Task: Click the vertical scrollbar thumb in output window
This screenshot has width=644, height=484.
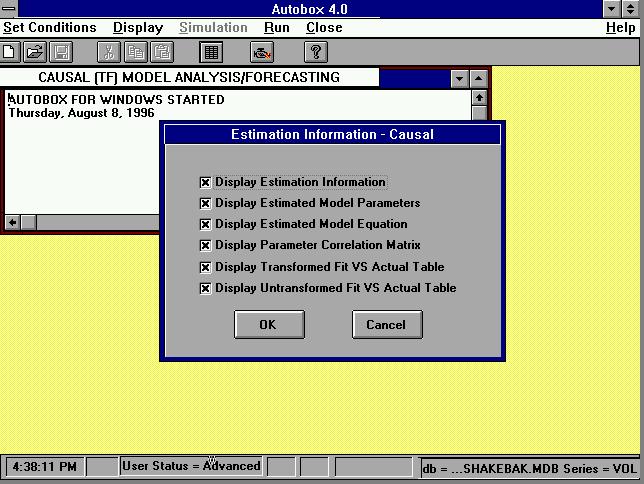Action: [x=479, y=113]
